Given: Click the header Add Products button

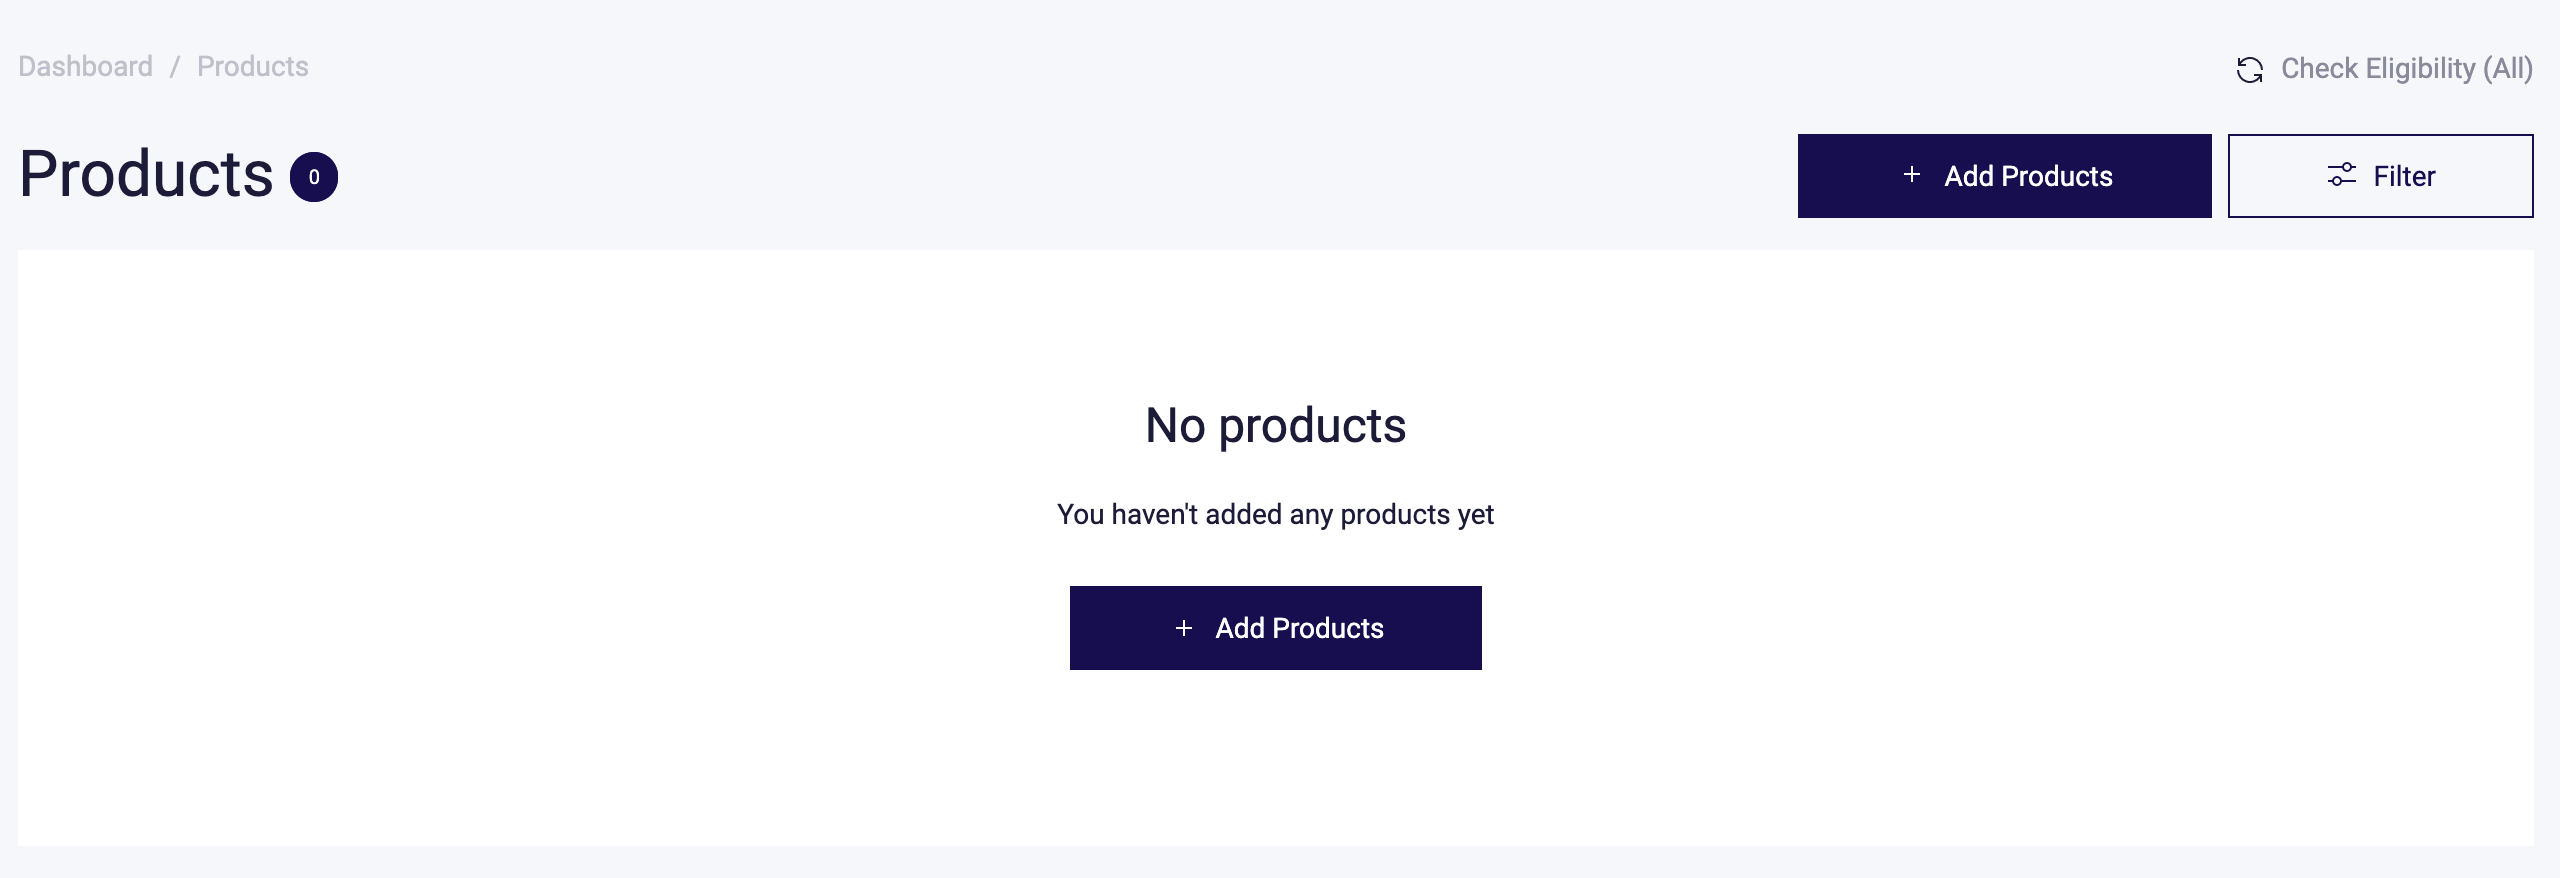Looking at the screenshot, I should pyautogui.click(x=2004, y=176).
